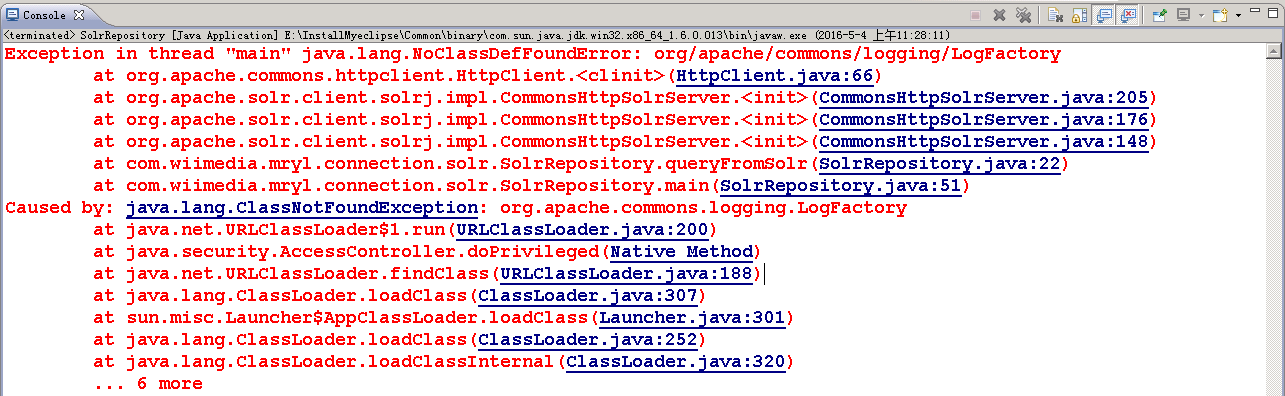Viewport: 1285px width, 396px height.
Task: Open the Launcher.java:301 link
Action: point(692,318)
